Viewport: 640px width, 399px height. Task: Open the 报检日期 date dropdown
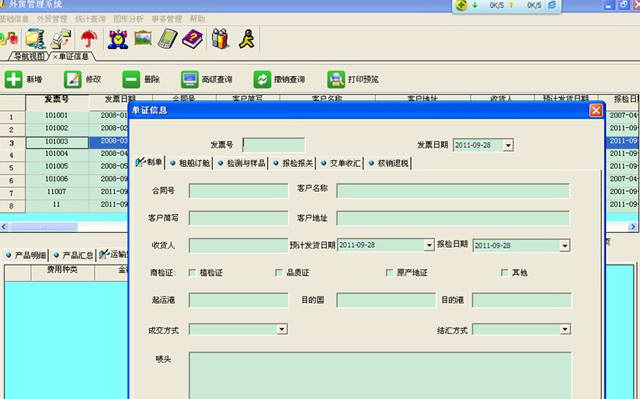(565, 245)
